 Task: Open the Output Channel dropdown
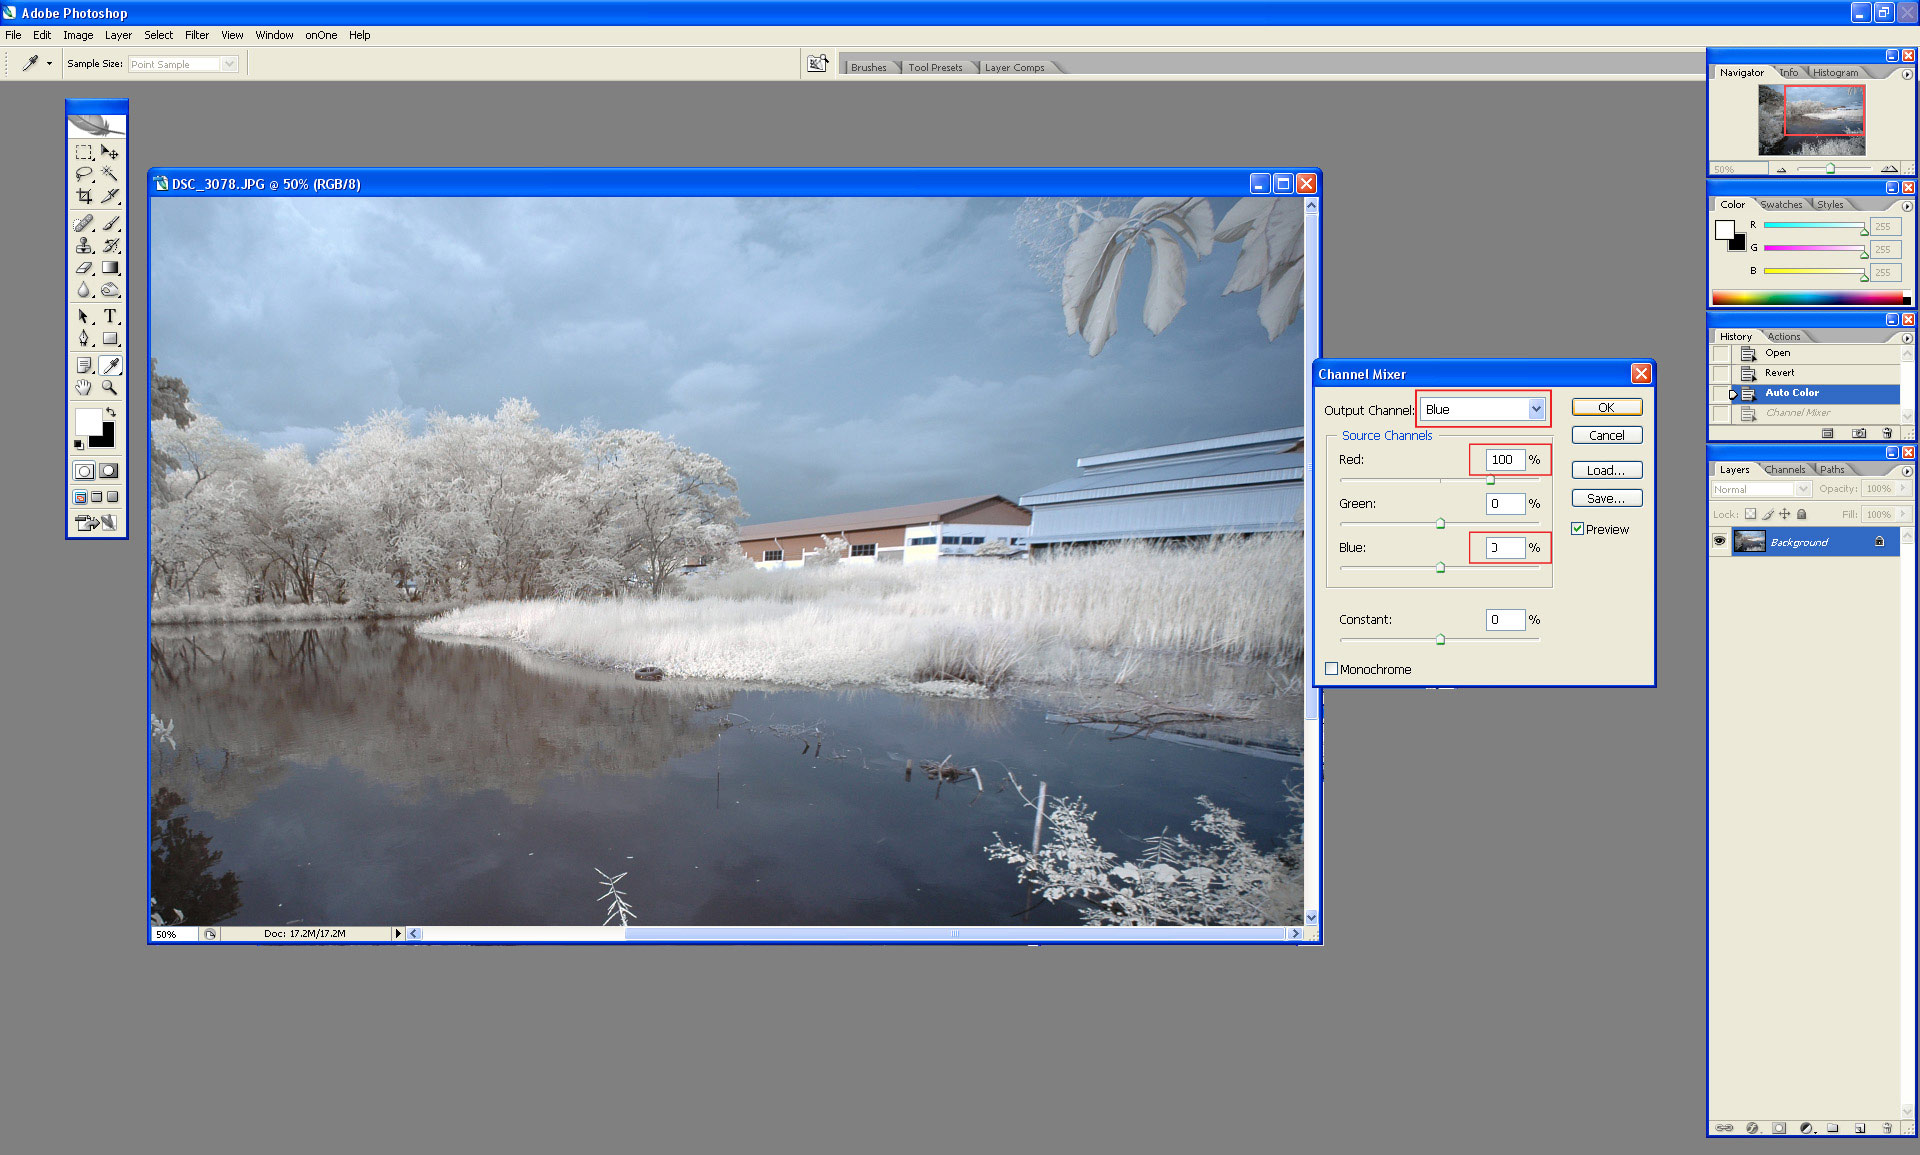click(1535, 409)
